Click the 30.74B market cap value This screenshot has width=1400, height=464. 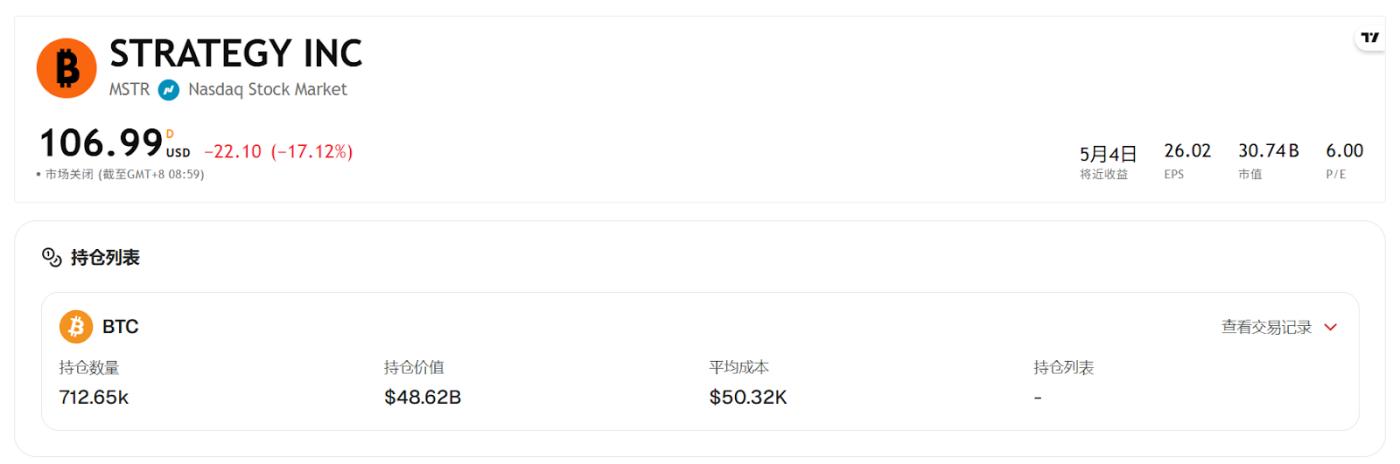[x=1268, y=151]
